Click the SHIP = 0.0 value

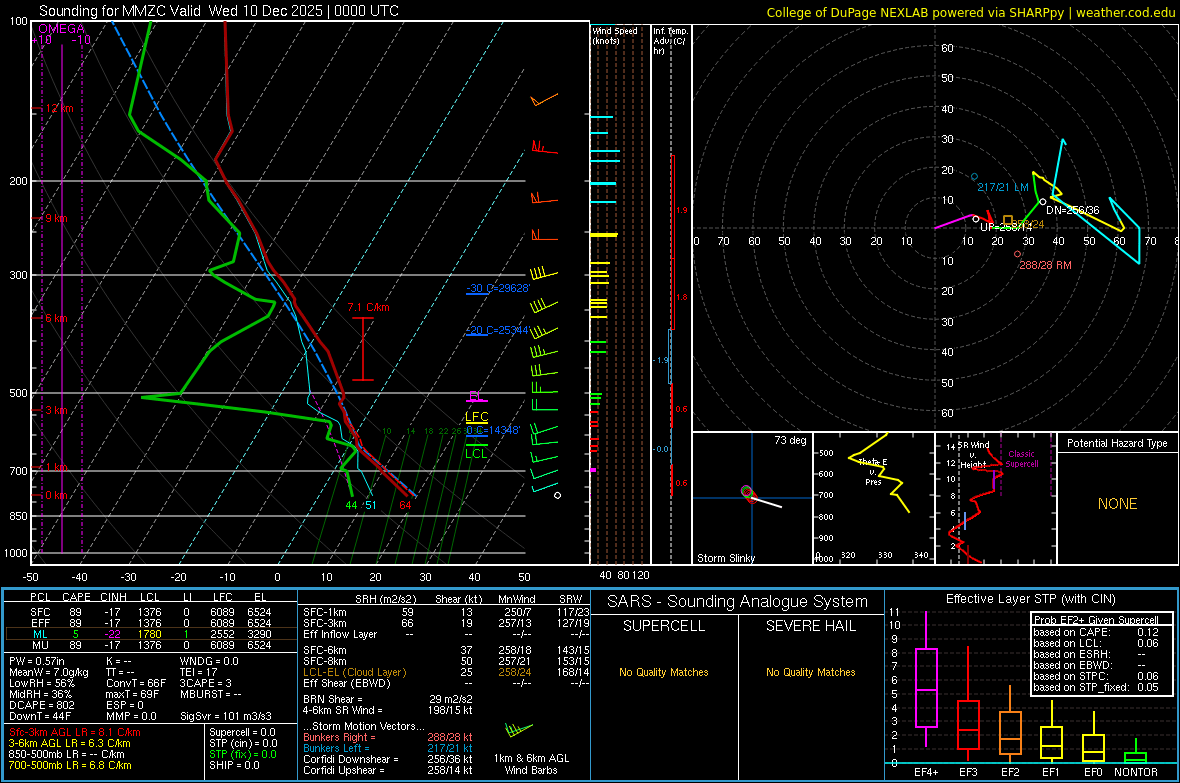click(234, 765)
